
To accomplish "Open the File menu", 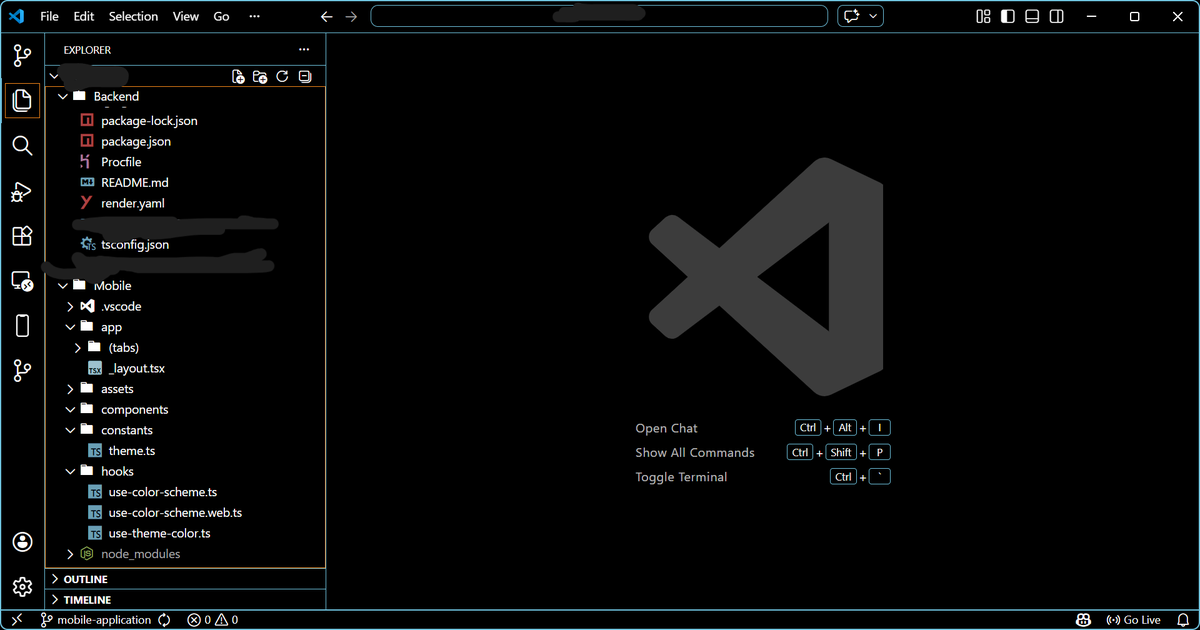I will 49,16.
